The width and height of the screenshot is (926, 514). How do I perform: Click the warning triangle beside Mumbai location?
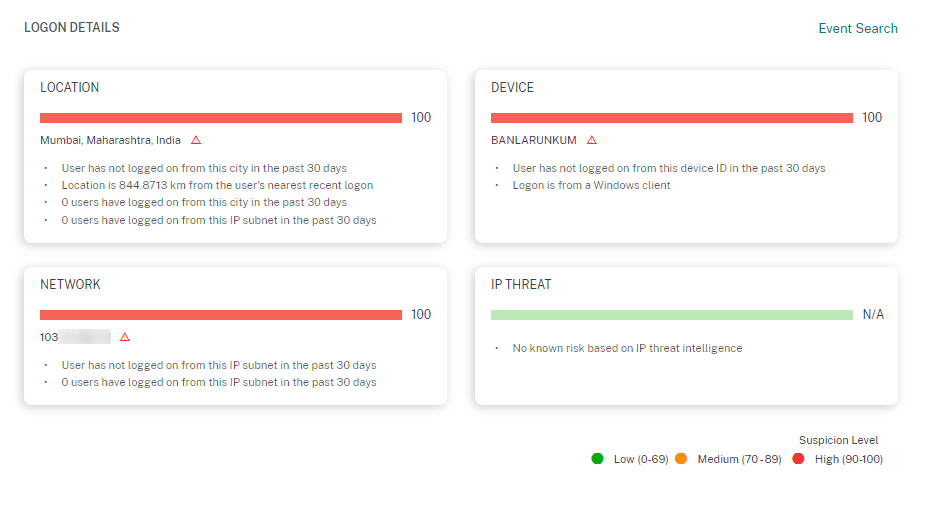click(x=196, y=140)
